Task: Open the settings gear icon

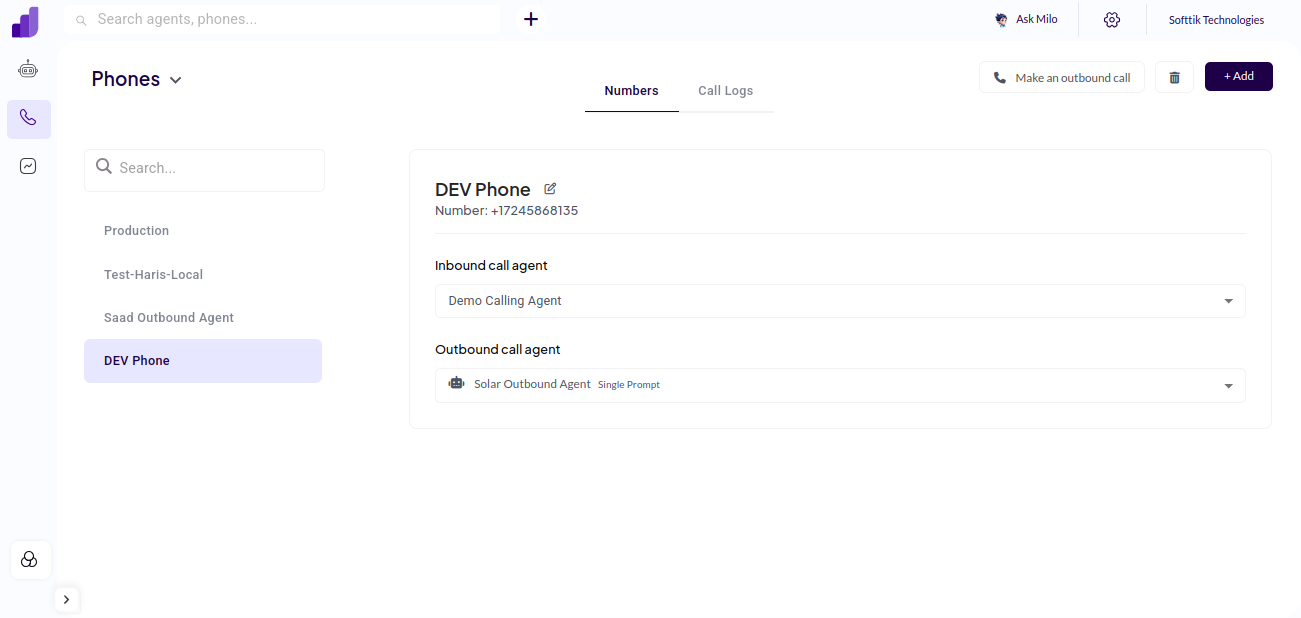Action: pyautogui.click(x=1112, y=19)
